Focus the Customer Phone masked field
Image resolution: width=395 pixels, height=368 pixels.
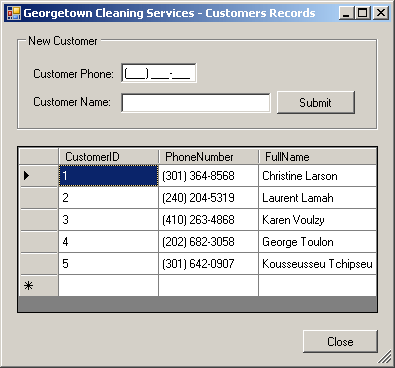pos(159,73)
